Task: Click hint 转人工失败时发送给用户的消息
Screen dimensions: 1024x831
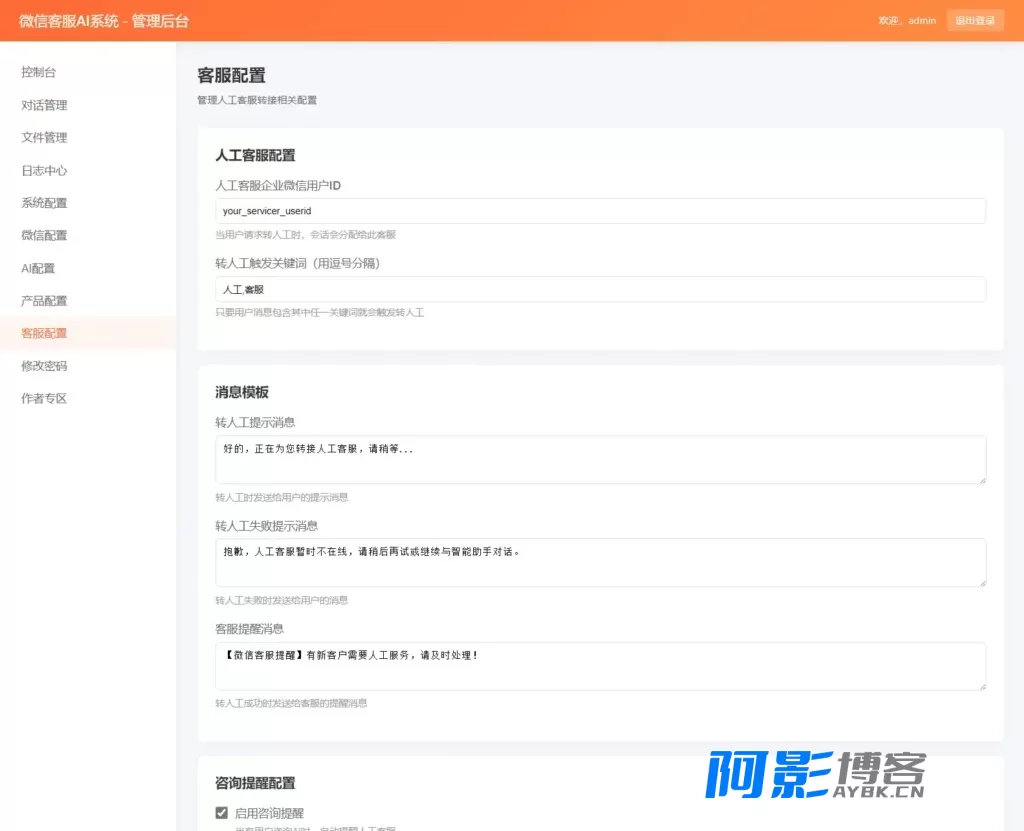Action: (281, 600)
